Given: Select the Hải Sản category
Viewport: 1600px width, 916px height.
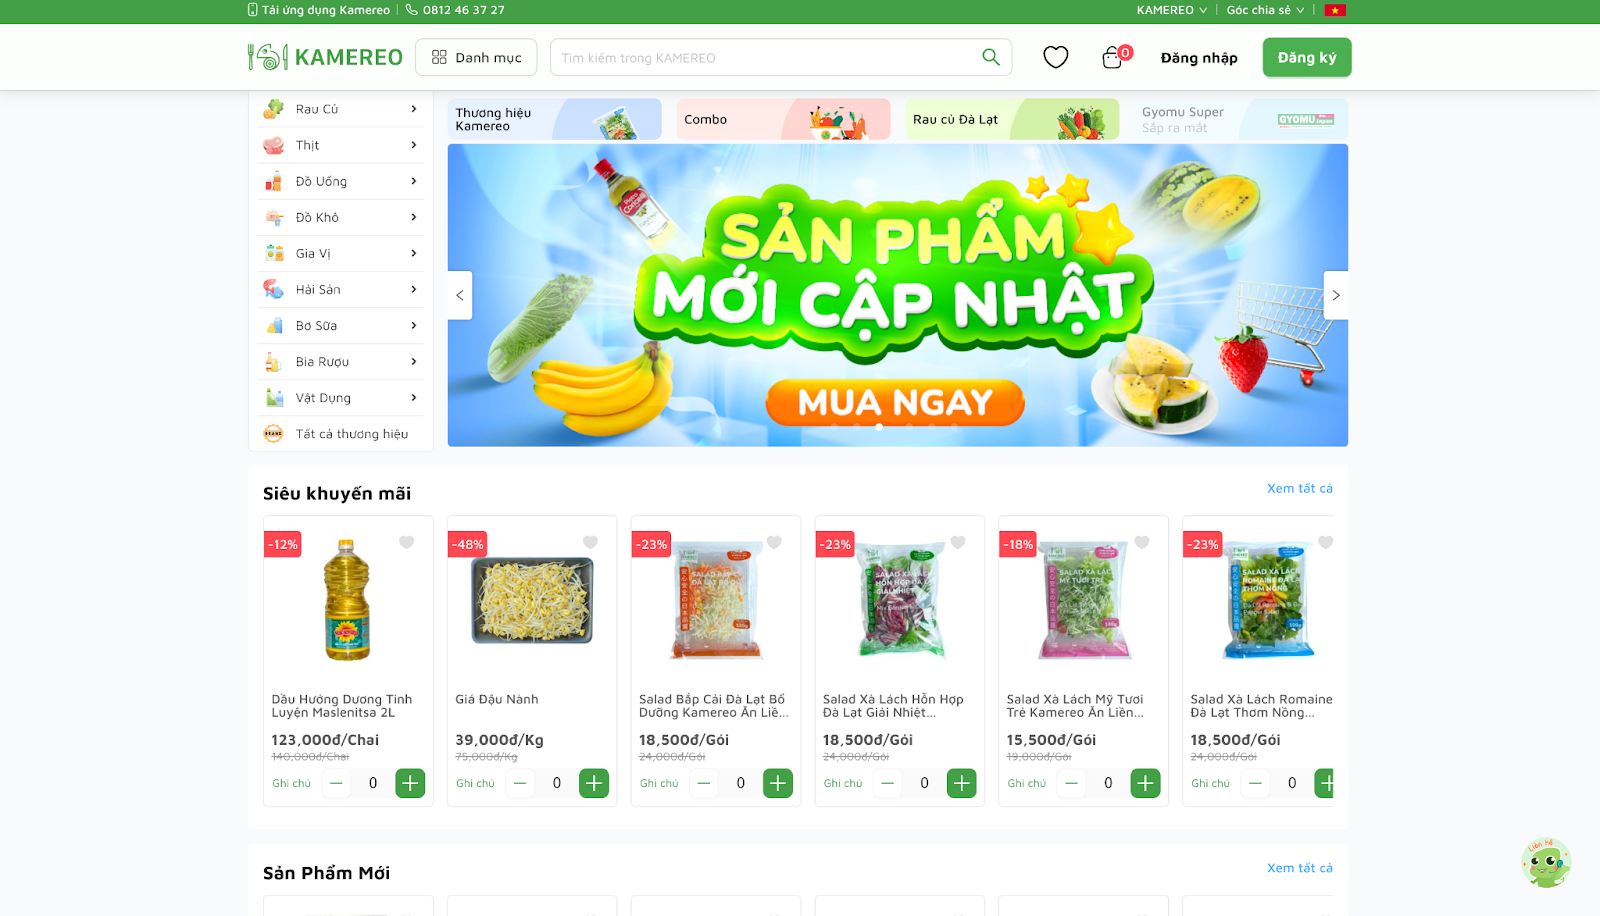Looking at the screenshot, I should (x=341, y=289).
